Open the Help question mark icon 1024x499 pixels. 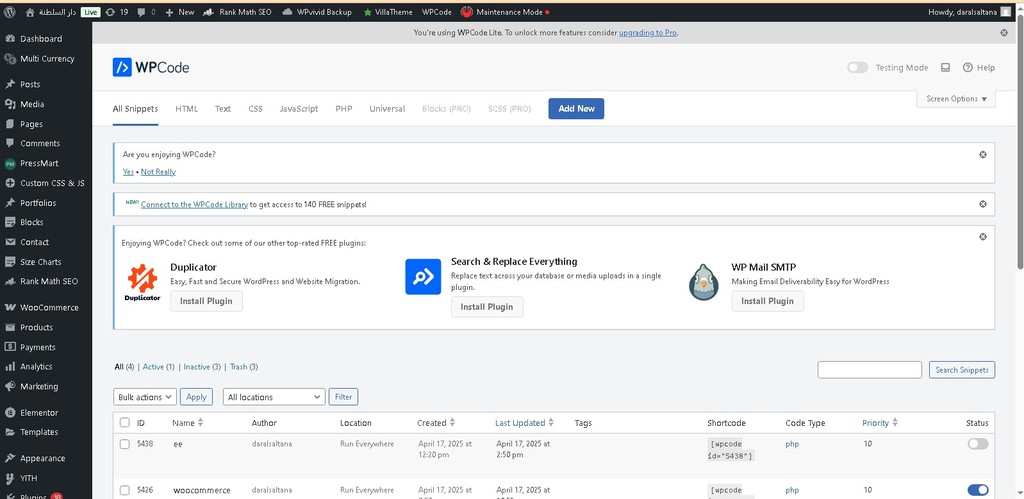point(968,67)
